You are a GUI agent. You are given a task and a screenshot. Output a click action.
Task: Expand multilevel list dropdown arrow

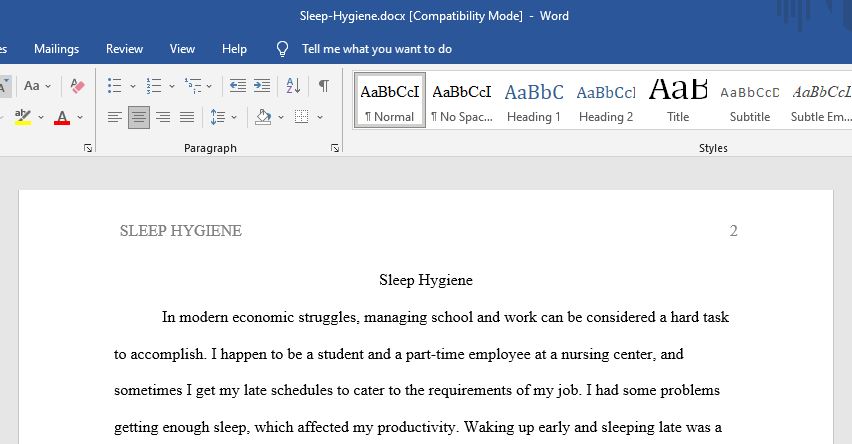209,86
